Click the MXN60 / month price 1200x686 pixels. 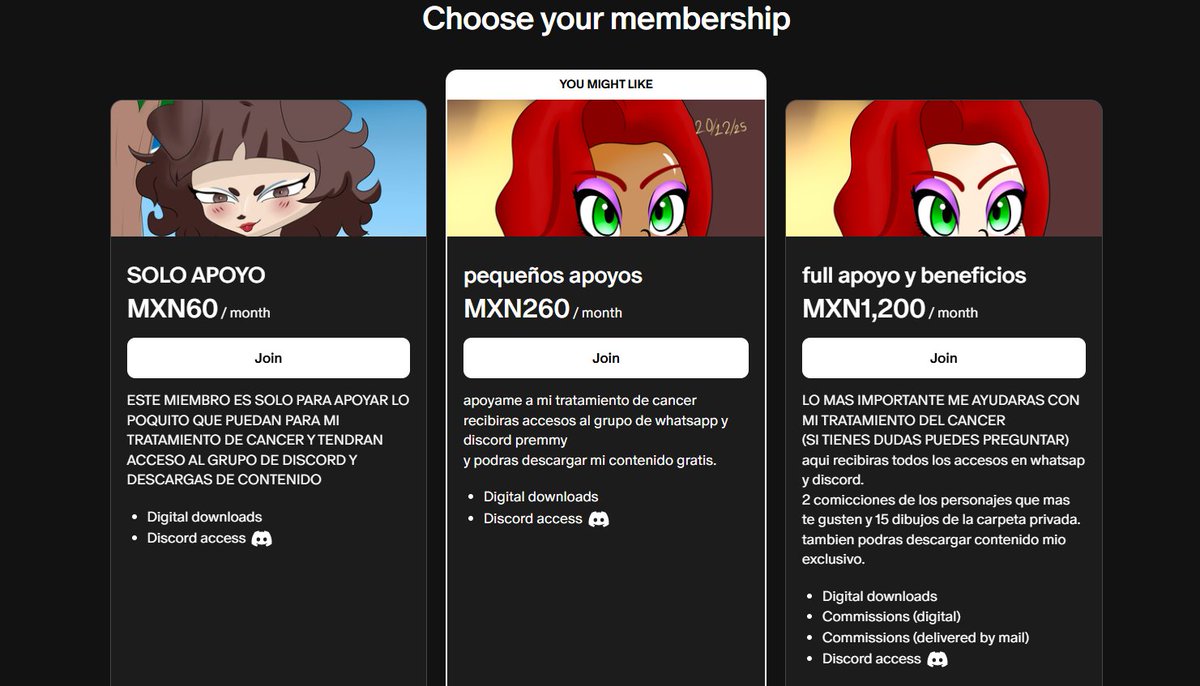[198, 309]
